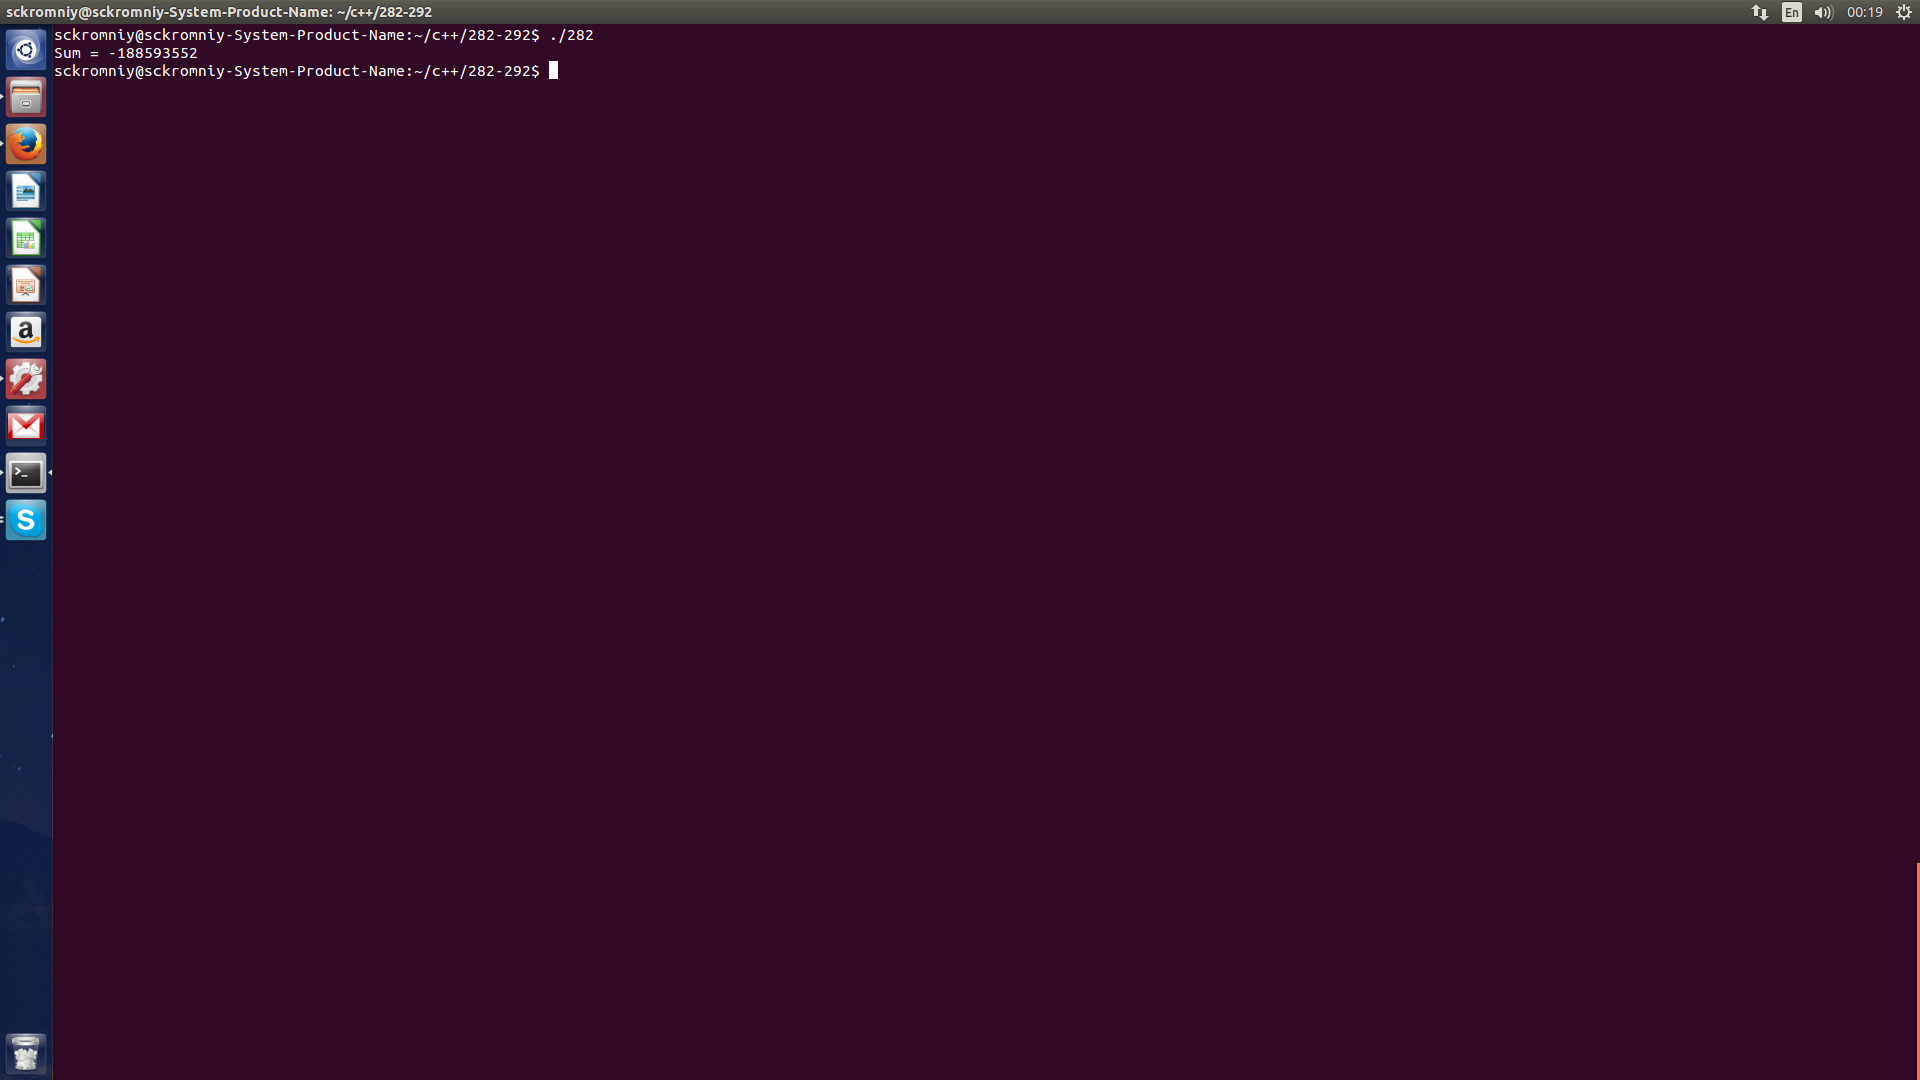
Task: Open LibreOffice Writer from launcher
Action: [x=26, y=191]
